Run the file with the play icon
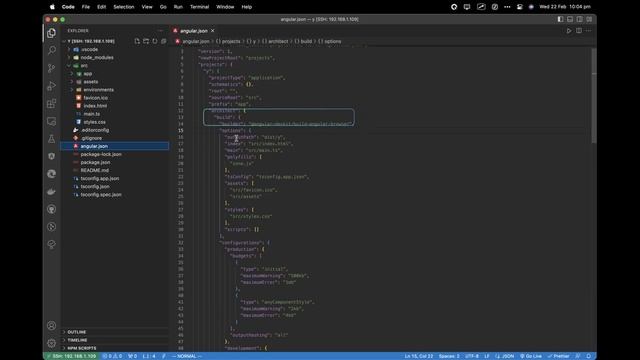Viewport: 640px width, 360px height. click(569, 31)
